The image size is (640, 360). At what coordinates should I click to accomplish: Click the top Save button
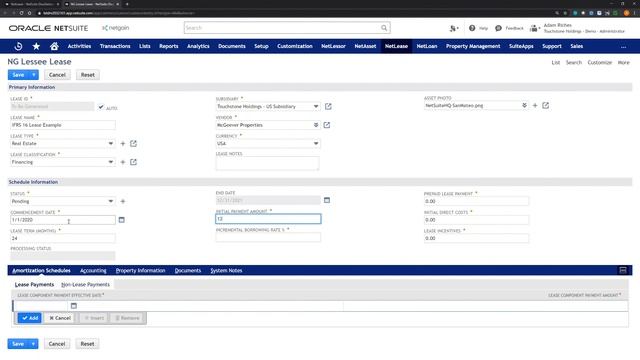(18, 75)
